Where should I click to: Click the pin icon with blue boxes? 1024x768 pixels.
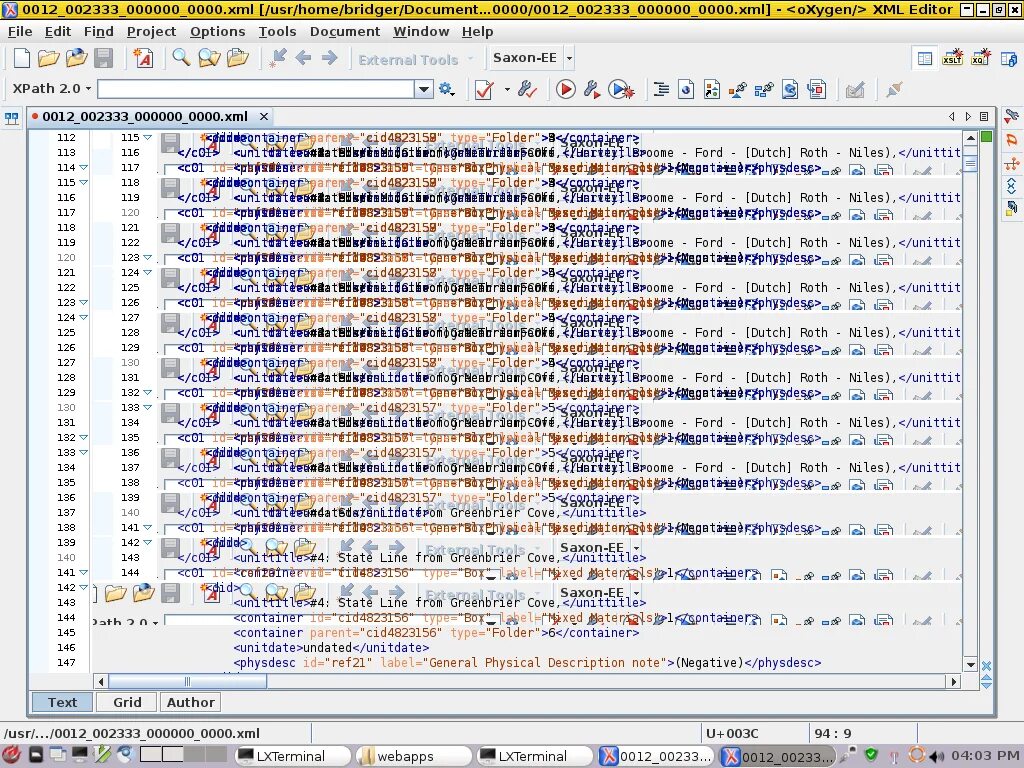point(764,89)
